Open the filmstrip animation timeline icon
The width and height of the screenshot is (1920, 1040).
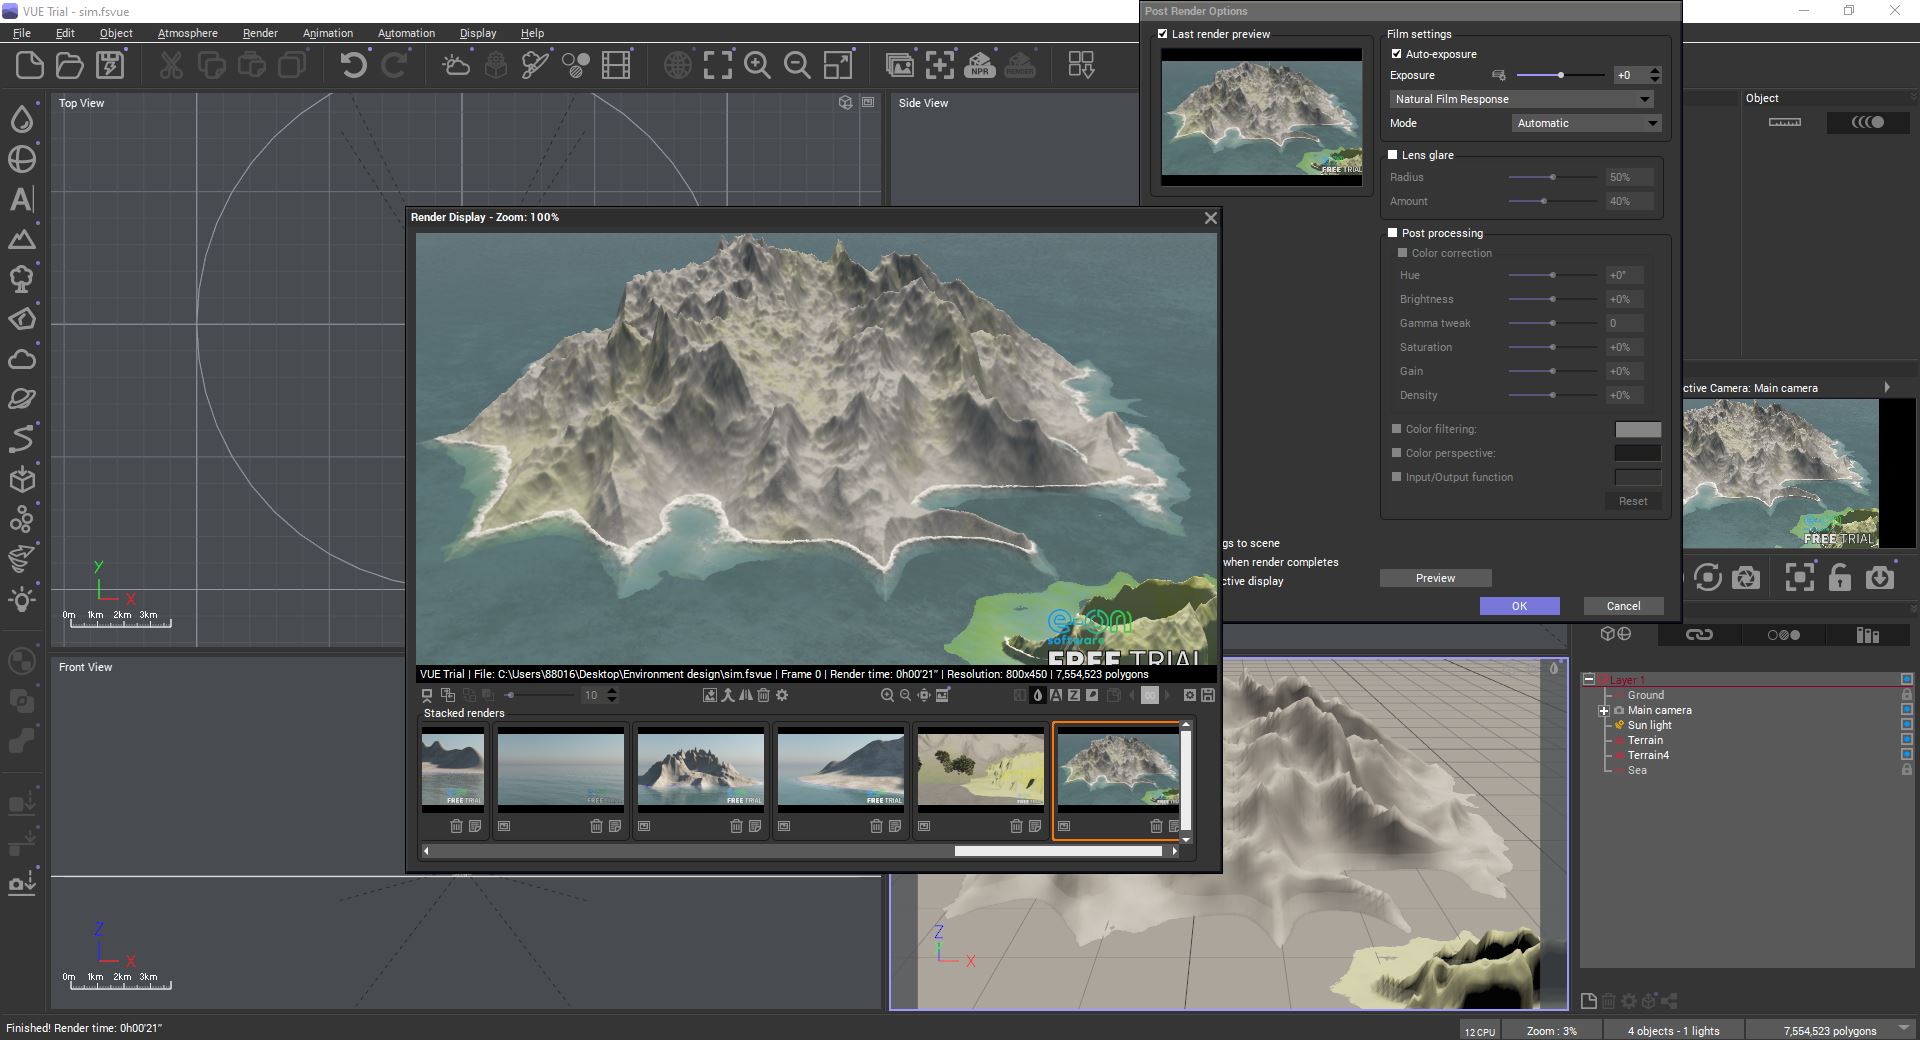(616, 66)
